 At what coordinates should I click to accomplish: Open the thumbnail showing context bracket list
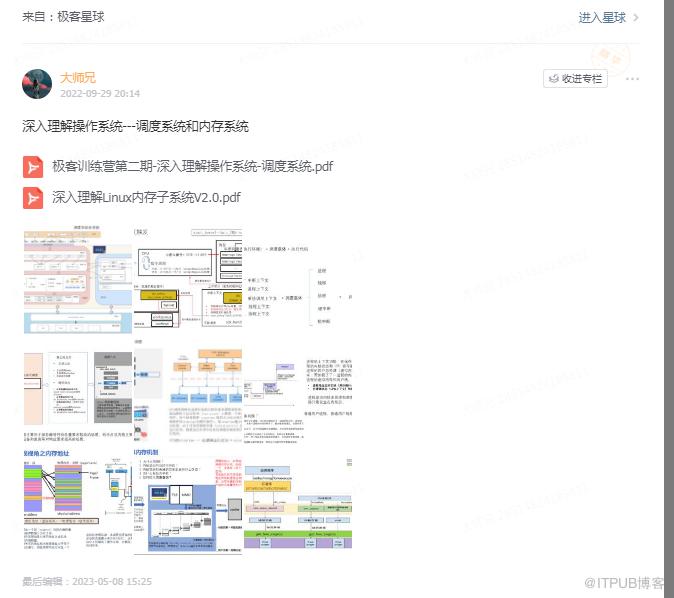click(298, 279)
